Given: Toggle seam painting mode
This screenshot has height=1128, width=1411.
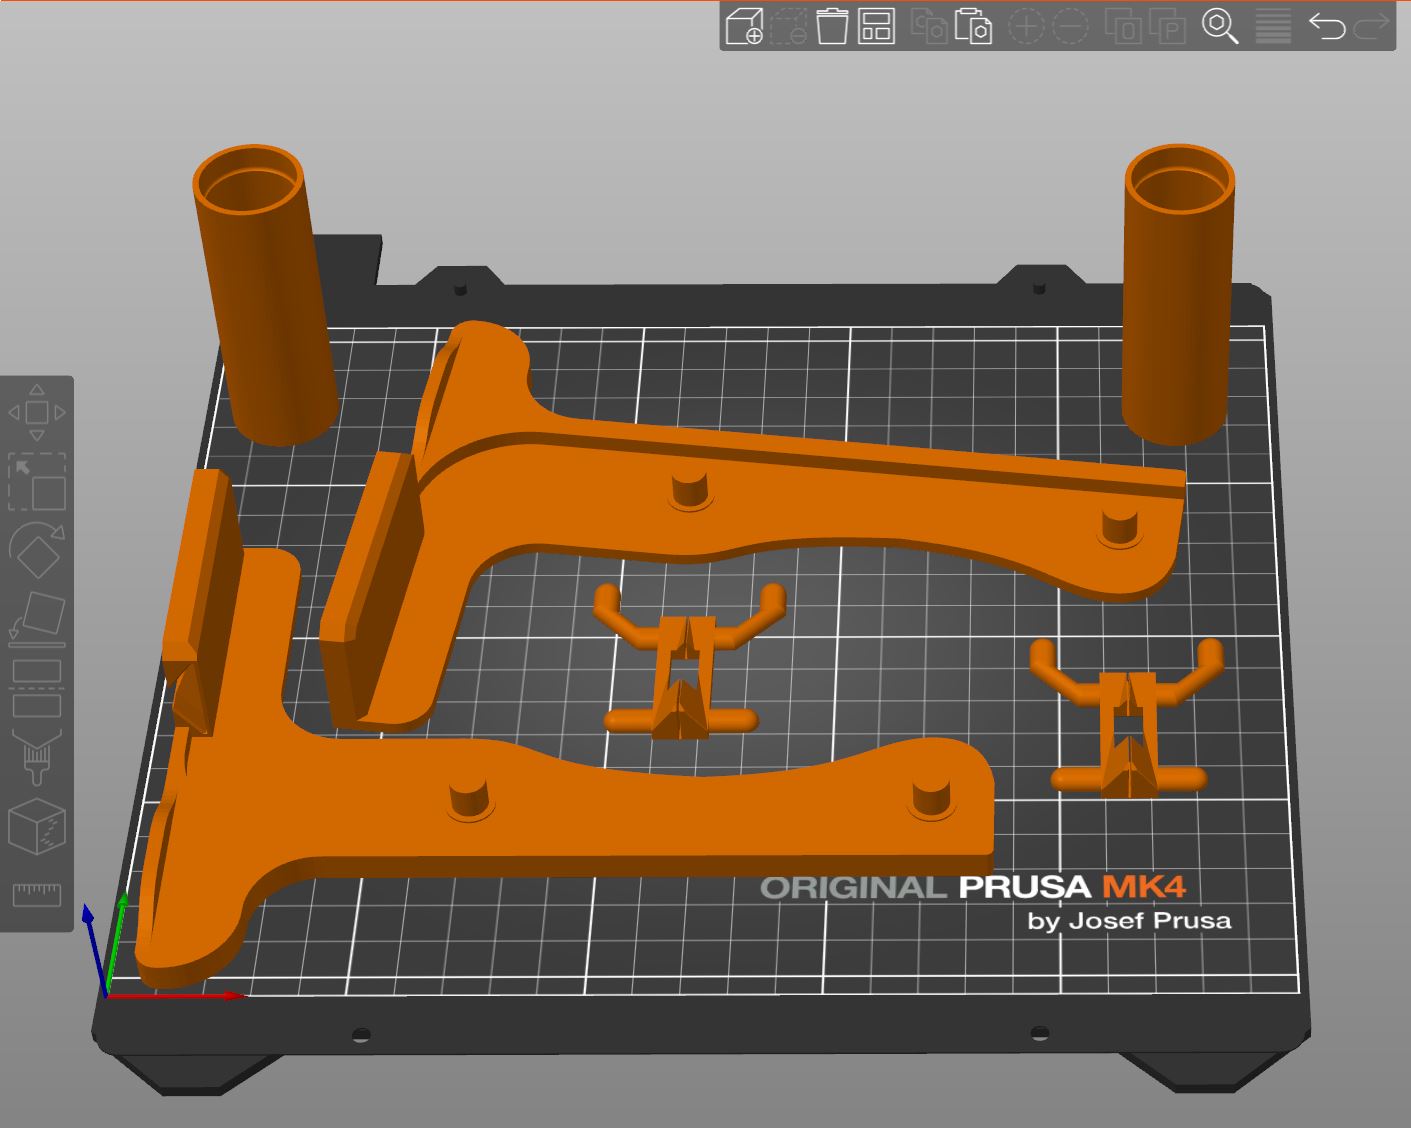Looking at the screenshot, I should point(37,827).
